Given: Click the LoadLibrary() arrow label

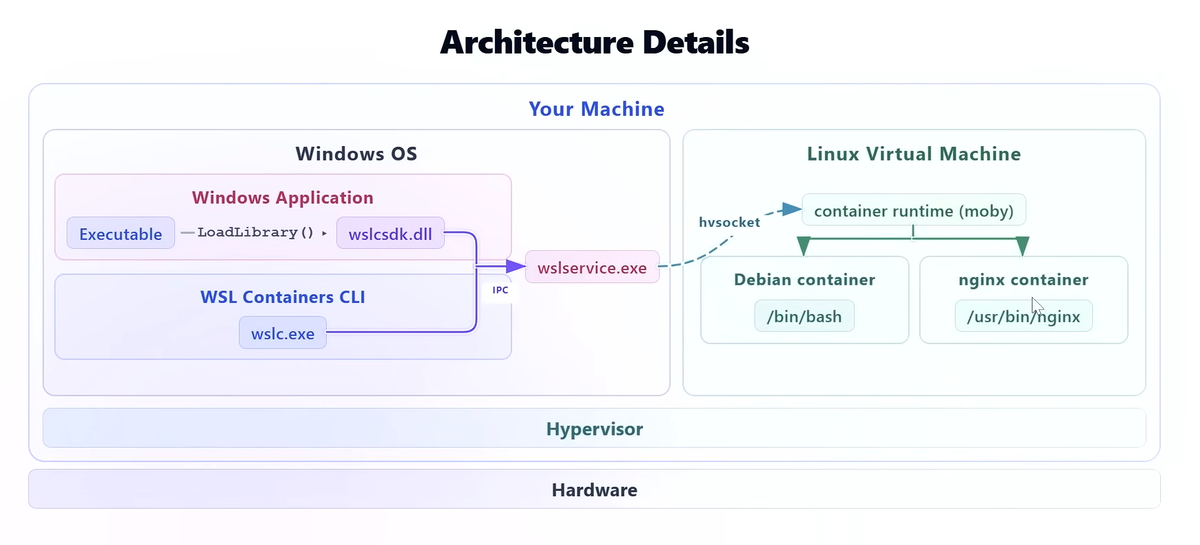Looking at the screenshot, I should (x=255, y=232).
